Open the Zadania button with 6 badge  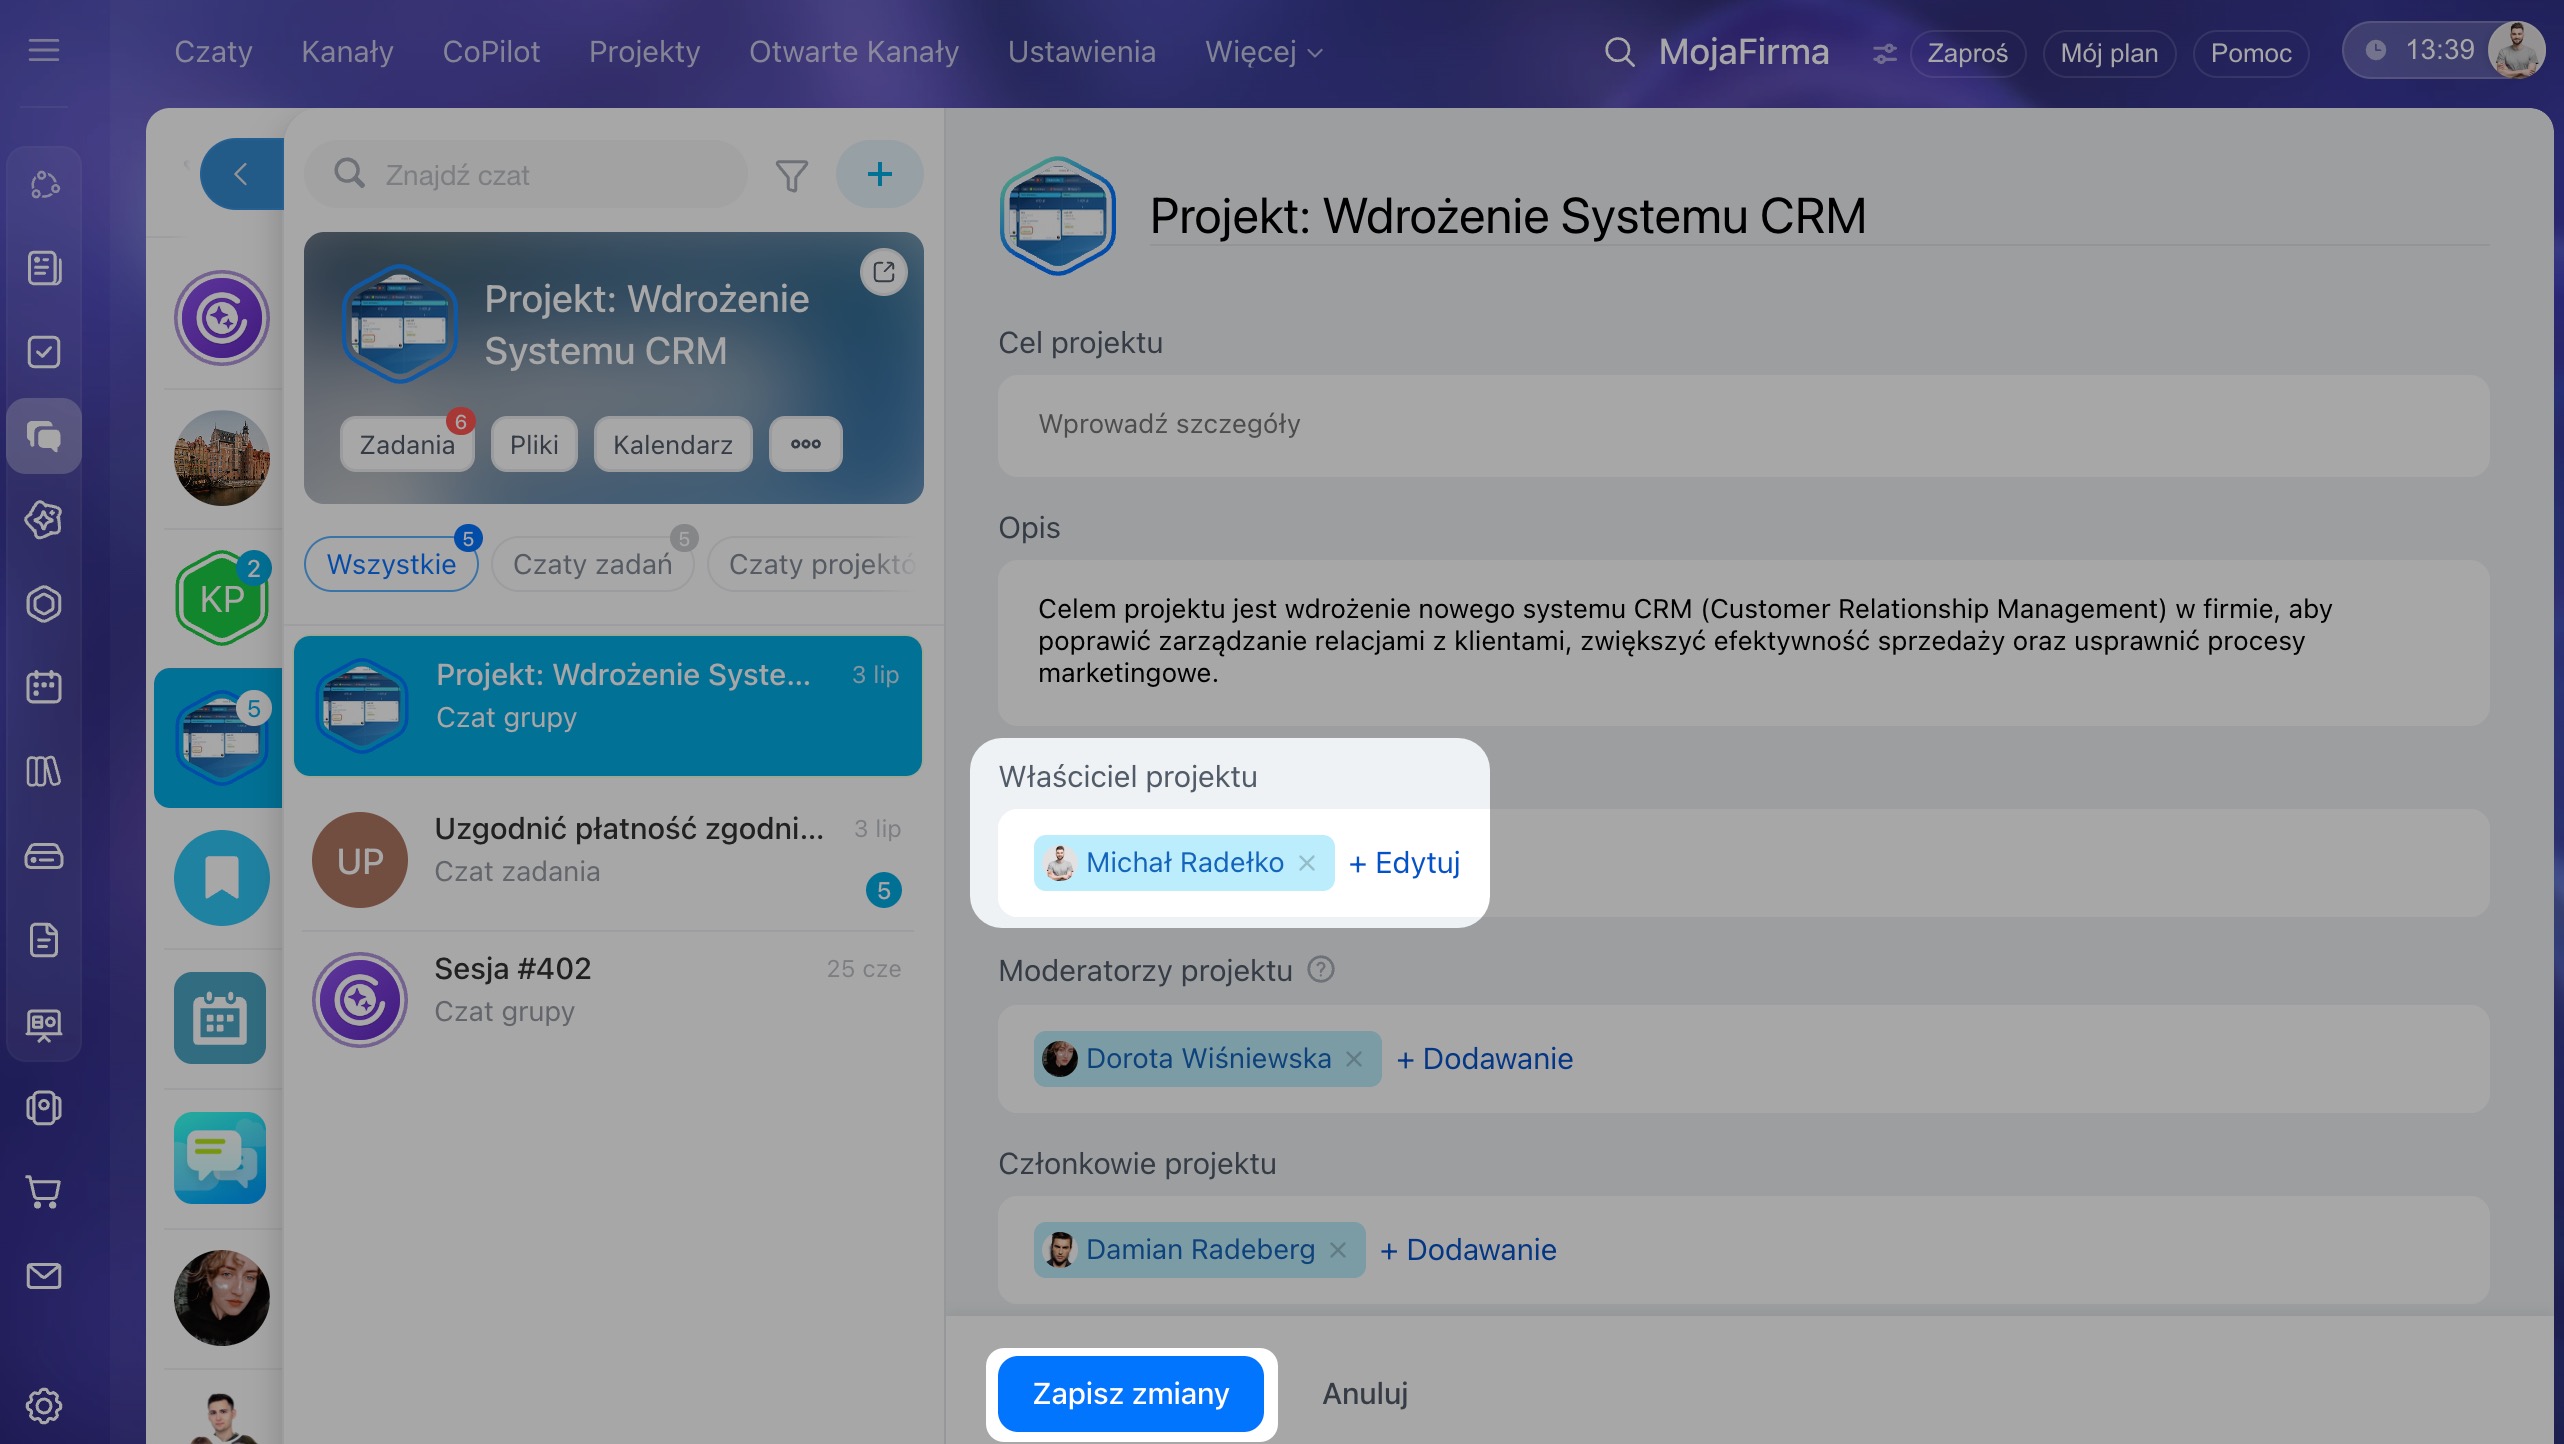407,444
